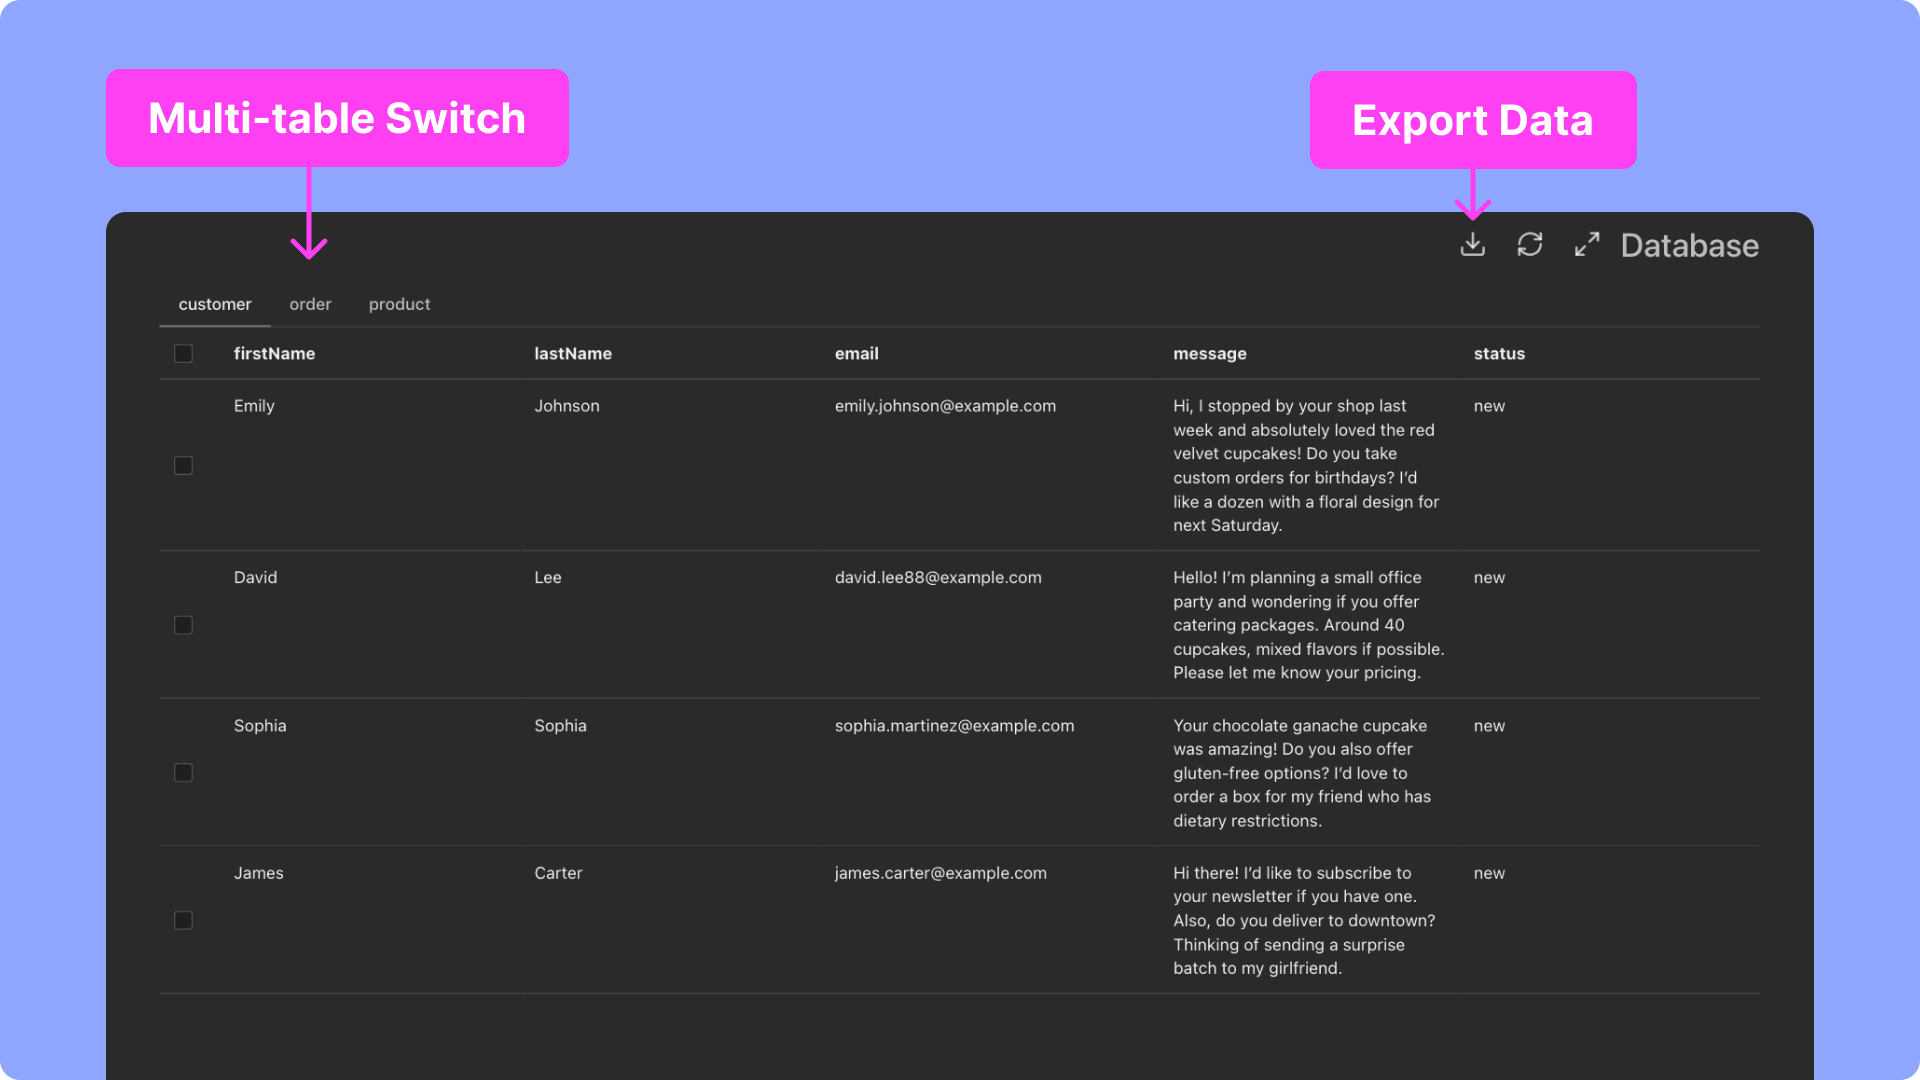Click the emily.johnson@example.com email cell

tap(945, 406)
